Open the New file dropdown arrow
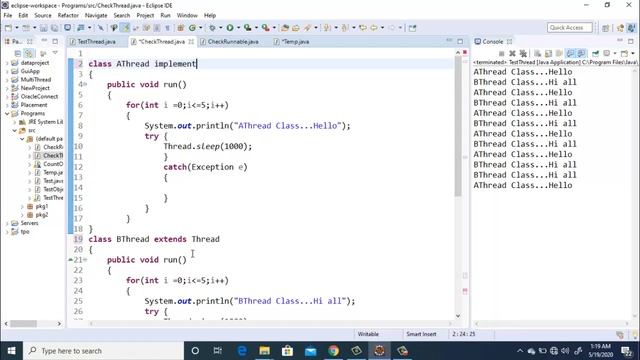Image resolution: width=640 pixels, height=360 pixels. [x=17, y=28]
